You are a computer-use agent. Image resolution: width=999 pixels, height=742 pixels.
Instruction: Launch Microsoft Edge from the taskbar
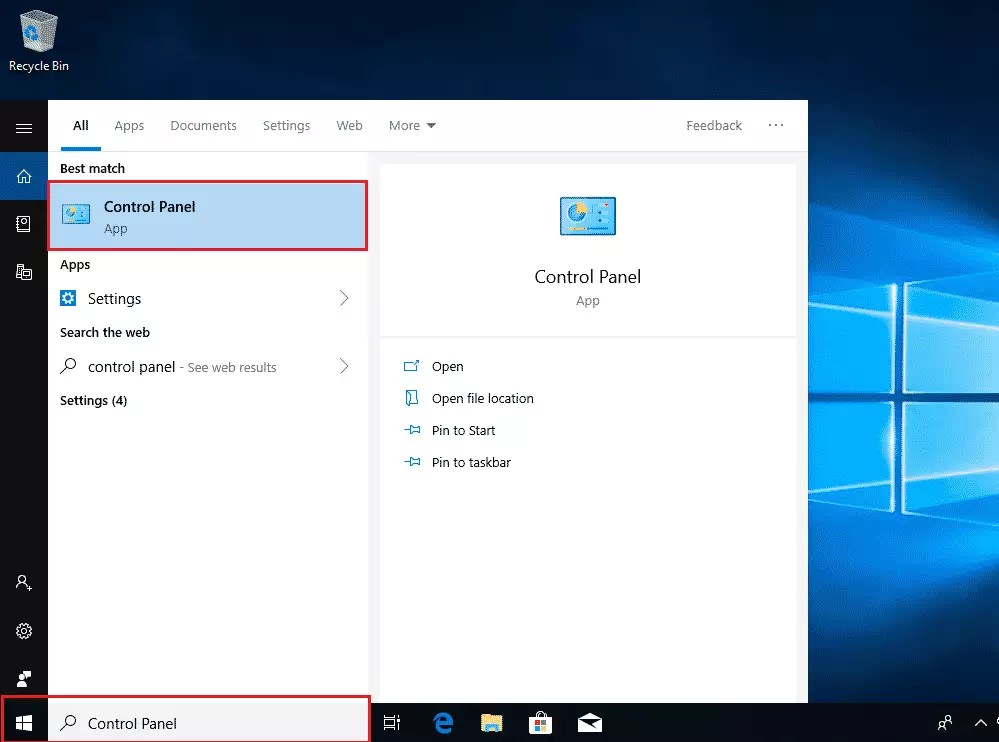pos(442,722)
